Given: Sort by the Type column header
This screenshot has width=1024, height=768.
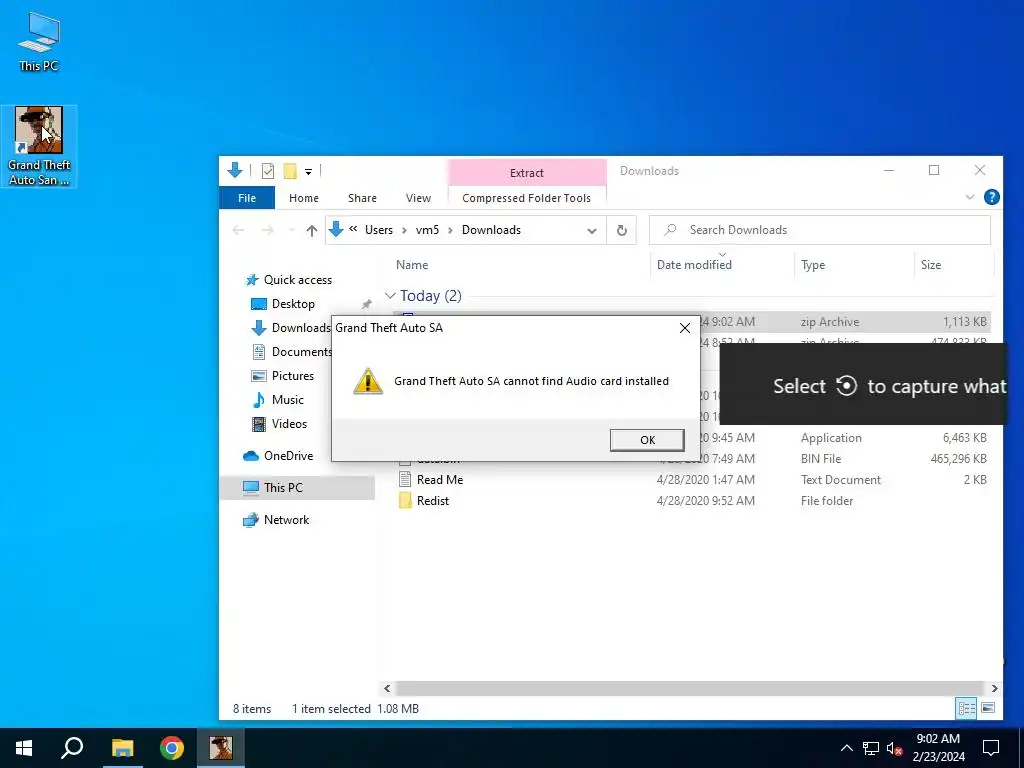Looking at the screenshot, I should pyautogui.click(x=813, y=264).
